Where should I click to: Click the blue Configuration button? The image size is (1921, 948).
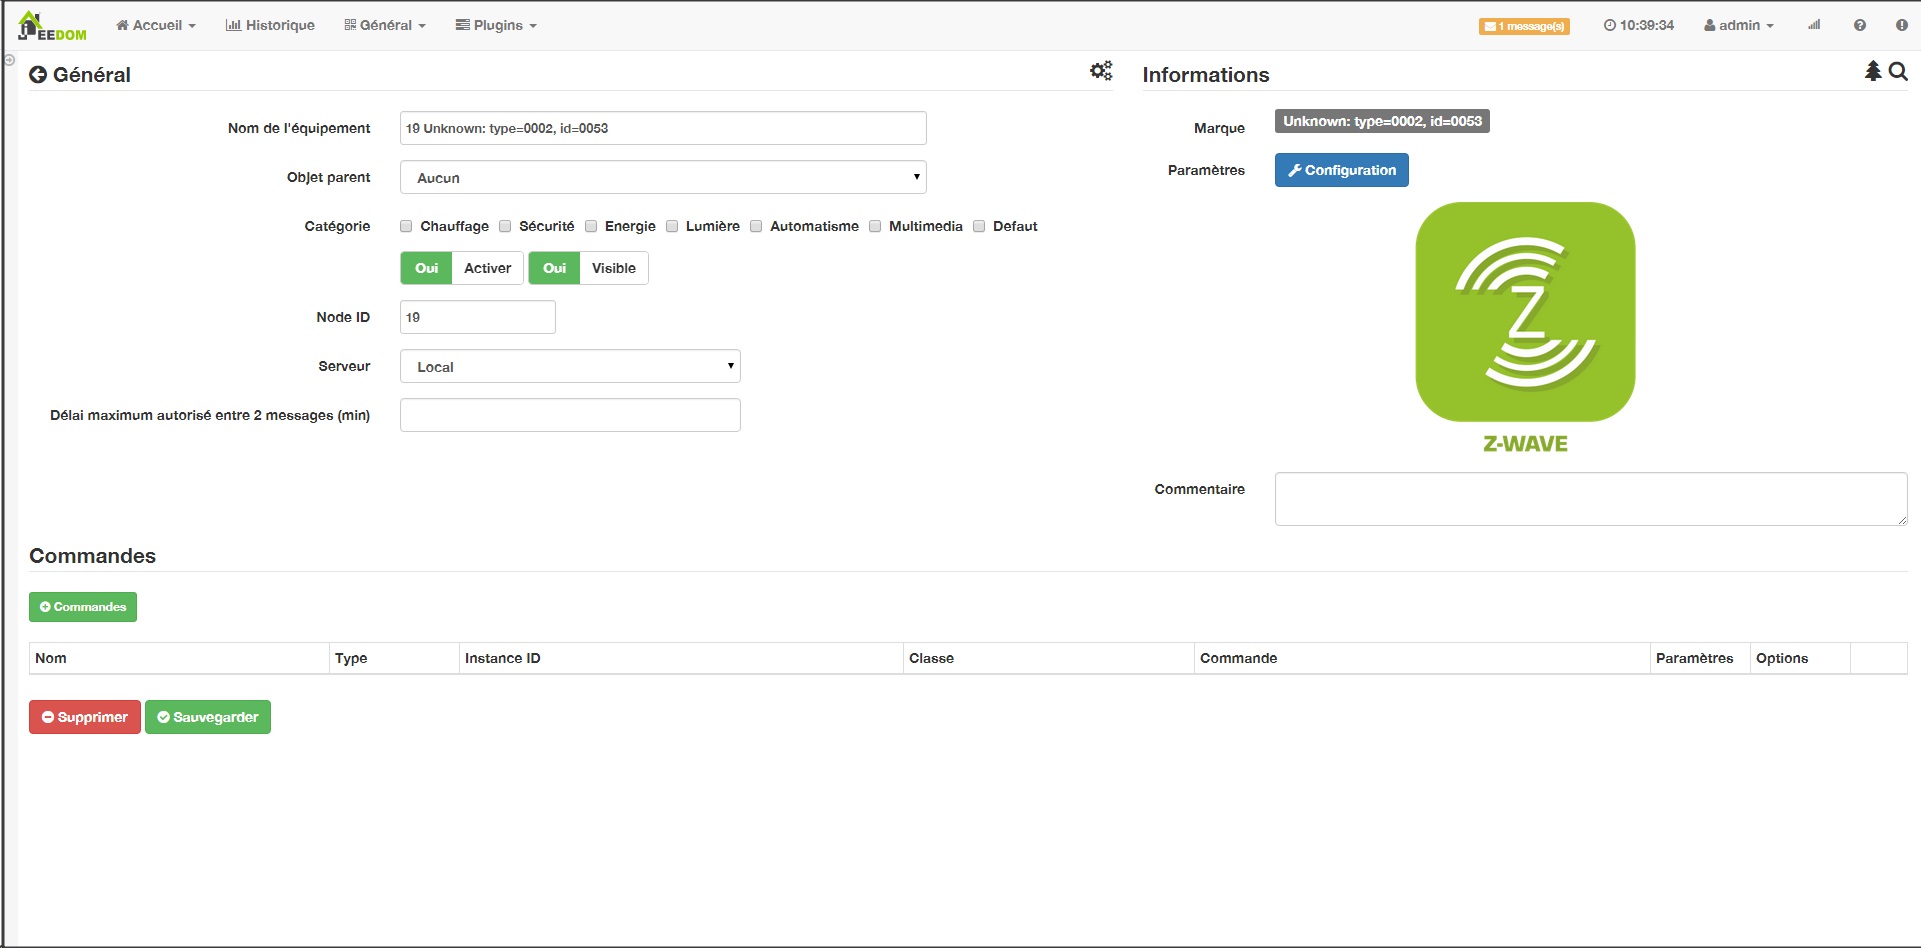pos(1342,170)
